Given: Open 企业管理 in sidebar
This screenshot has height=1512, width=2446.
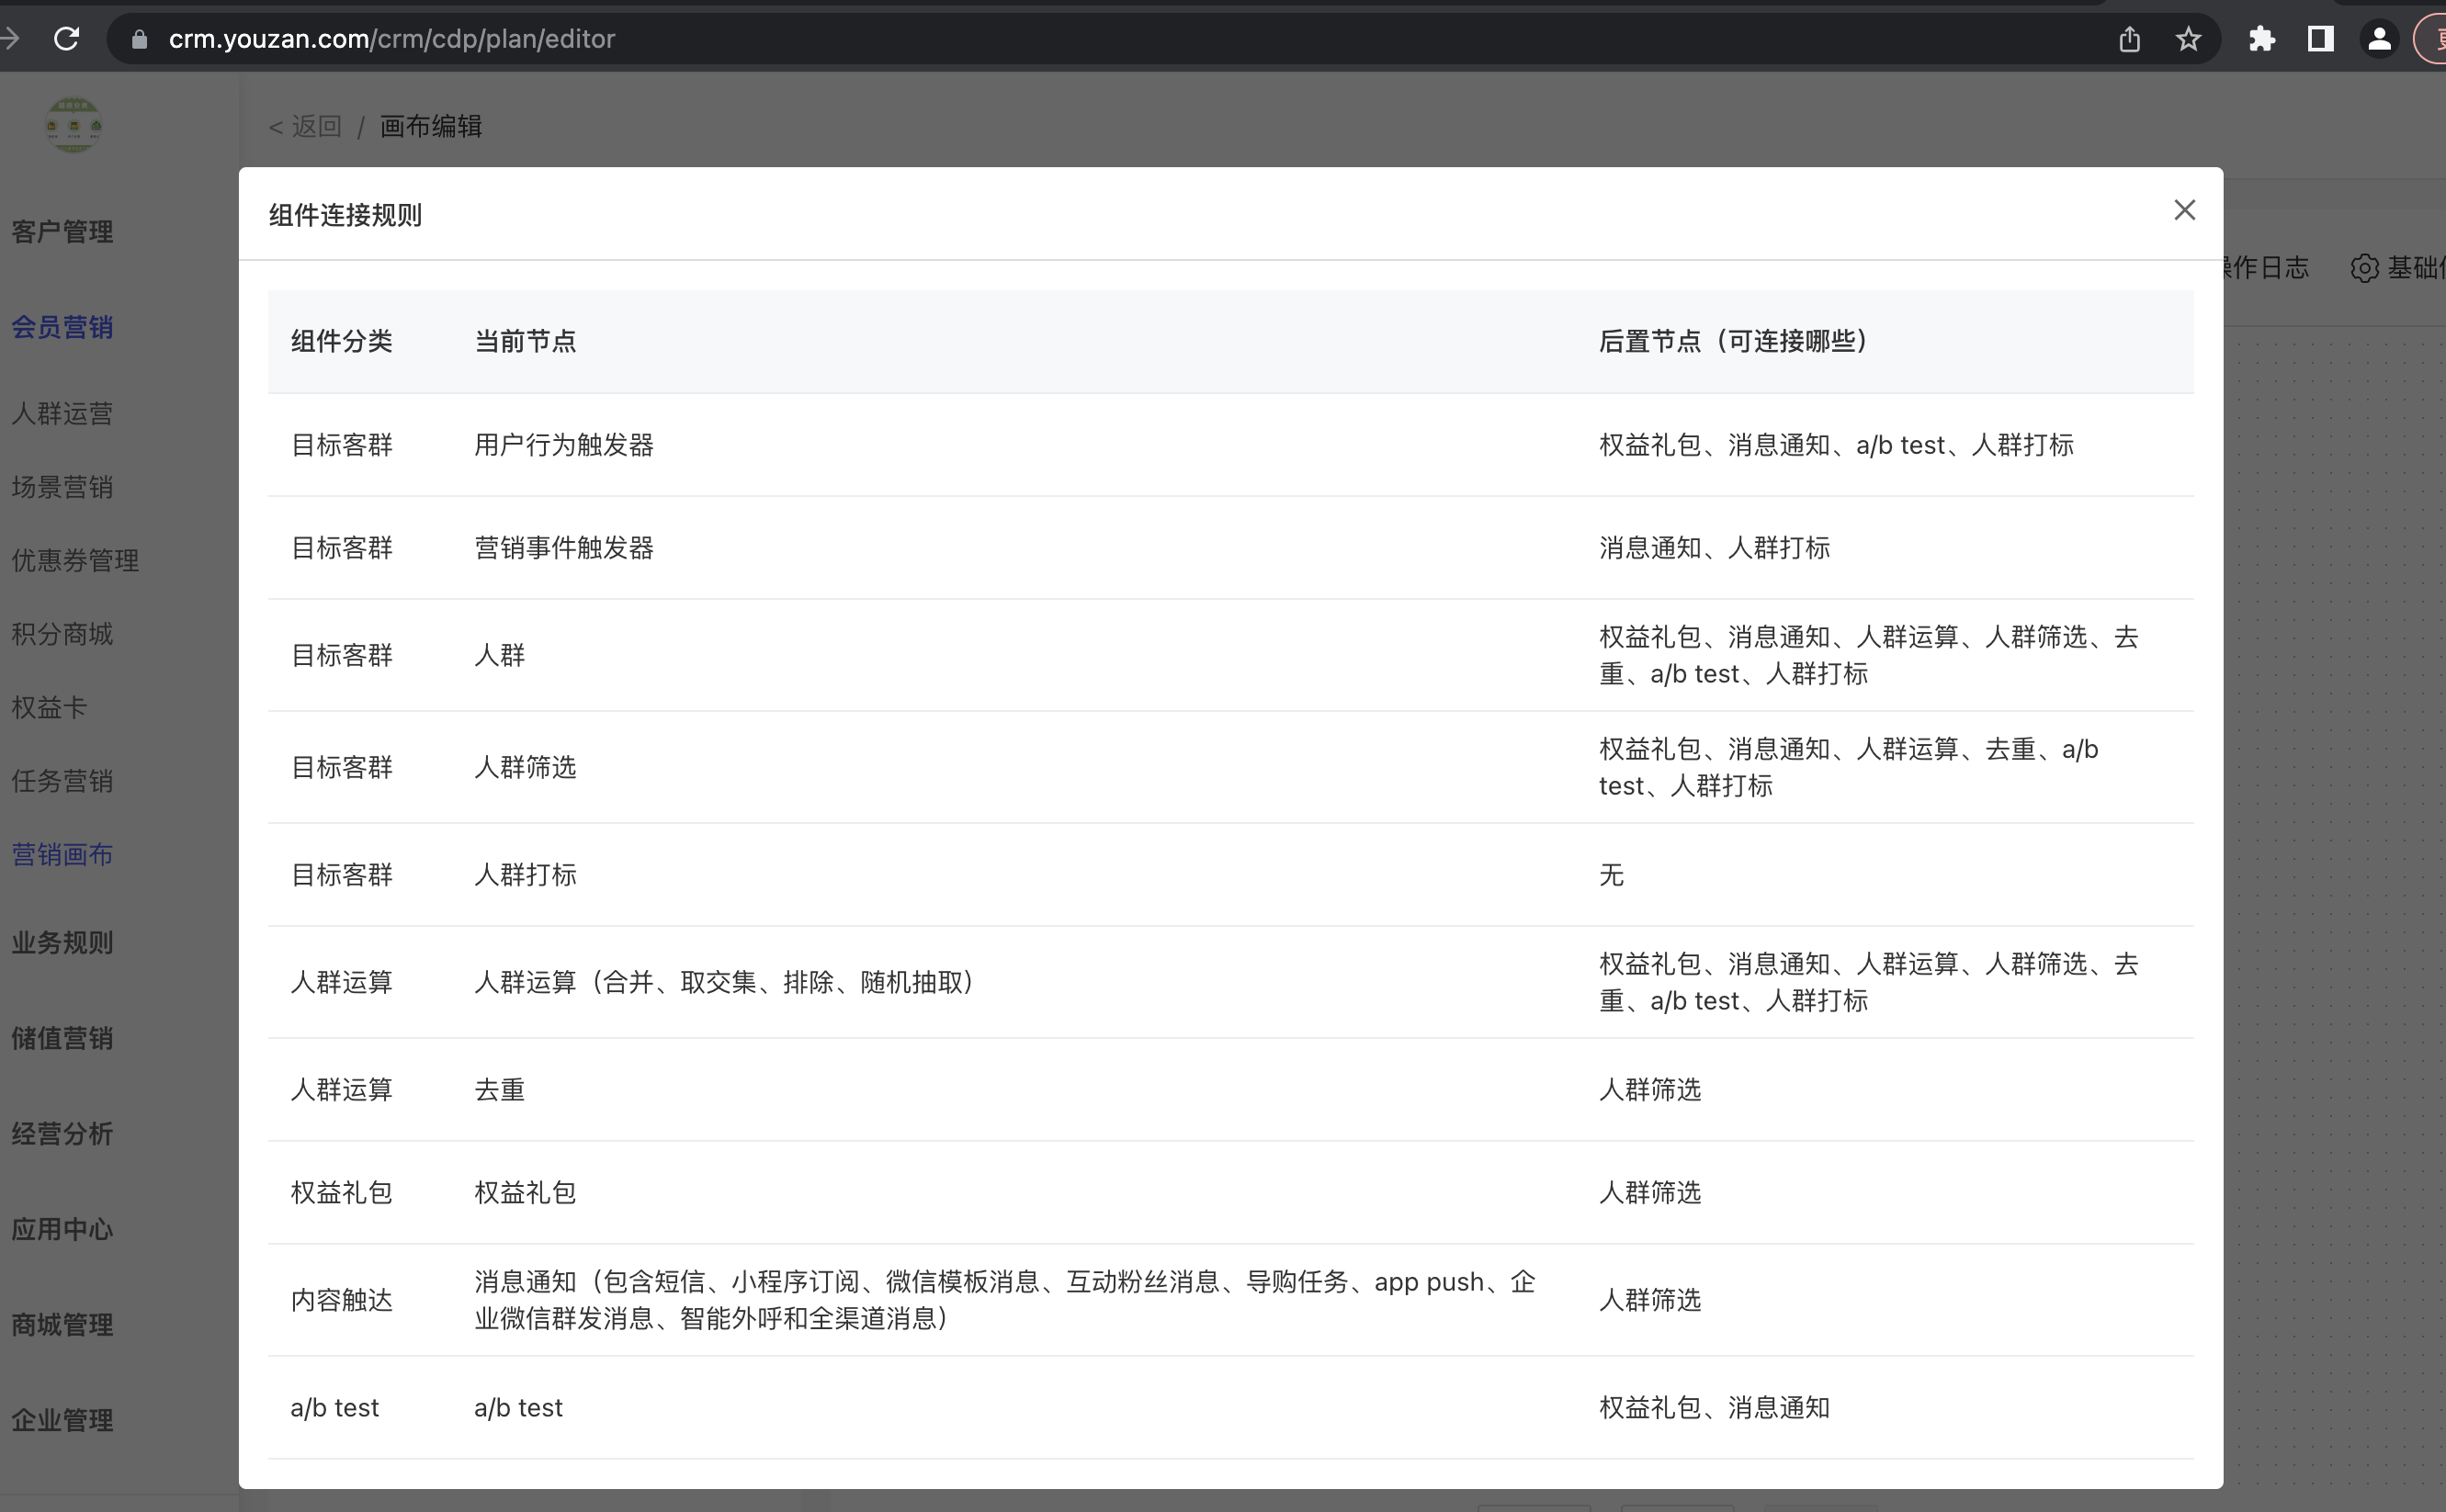Looking at the screenshot, I should tap(62, 1420).
